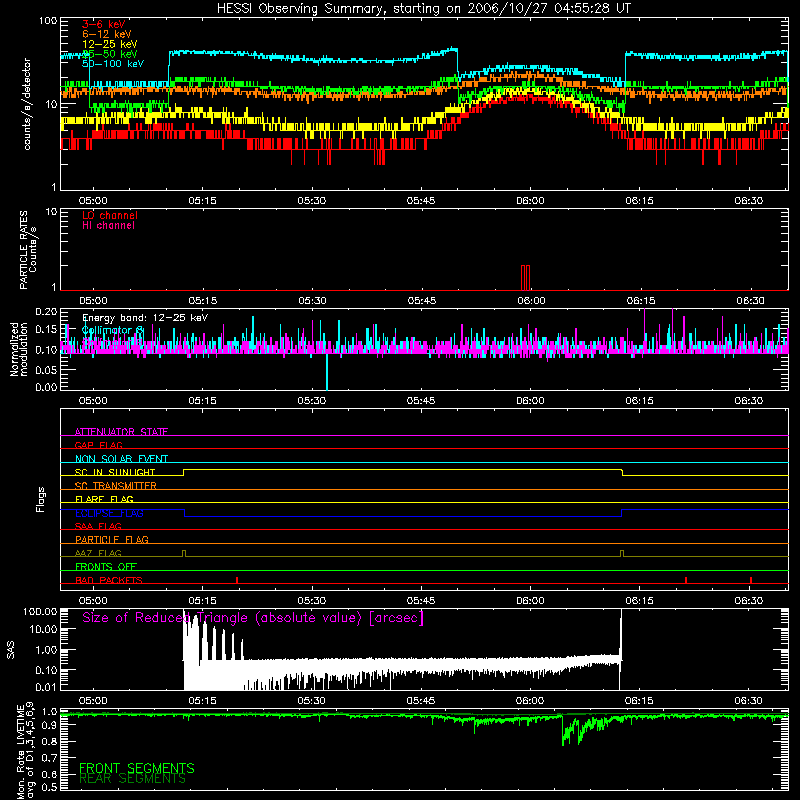Select the 3-6 keV legend label

[104, 24]
